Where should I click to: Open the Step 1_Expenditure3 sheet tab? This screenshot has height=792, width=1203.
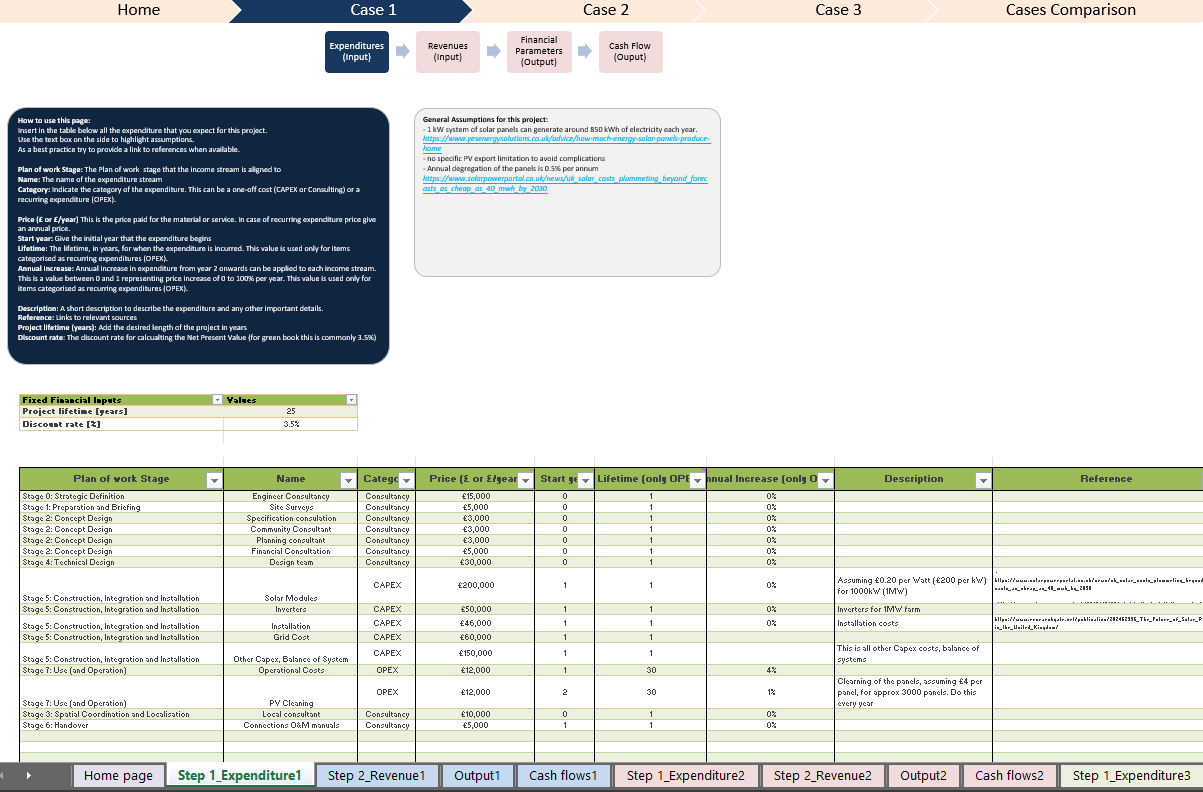pos(1132,776)
